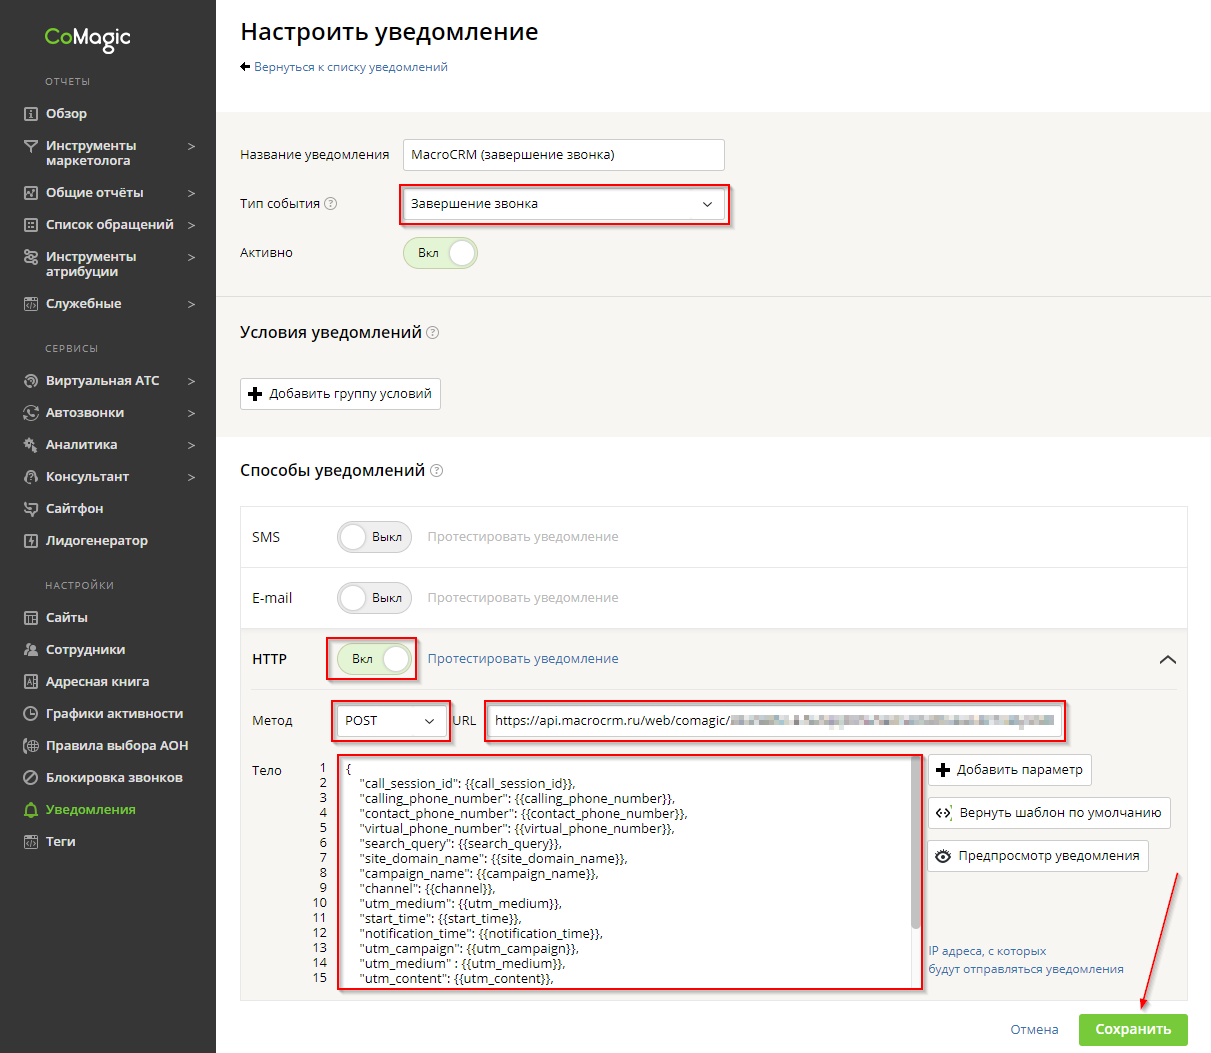The width and height of the screenshot is (1211, 1053).
Task: Click the Название уведомления text field
Action: [563, 155]
